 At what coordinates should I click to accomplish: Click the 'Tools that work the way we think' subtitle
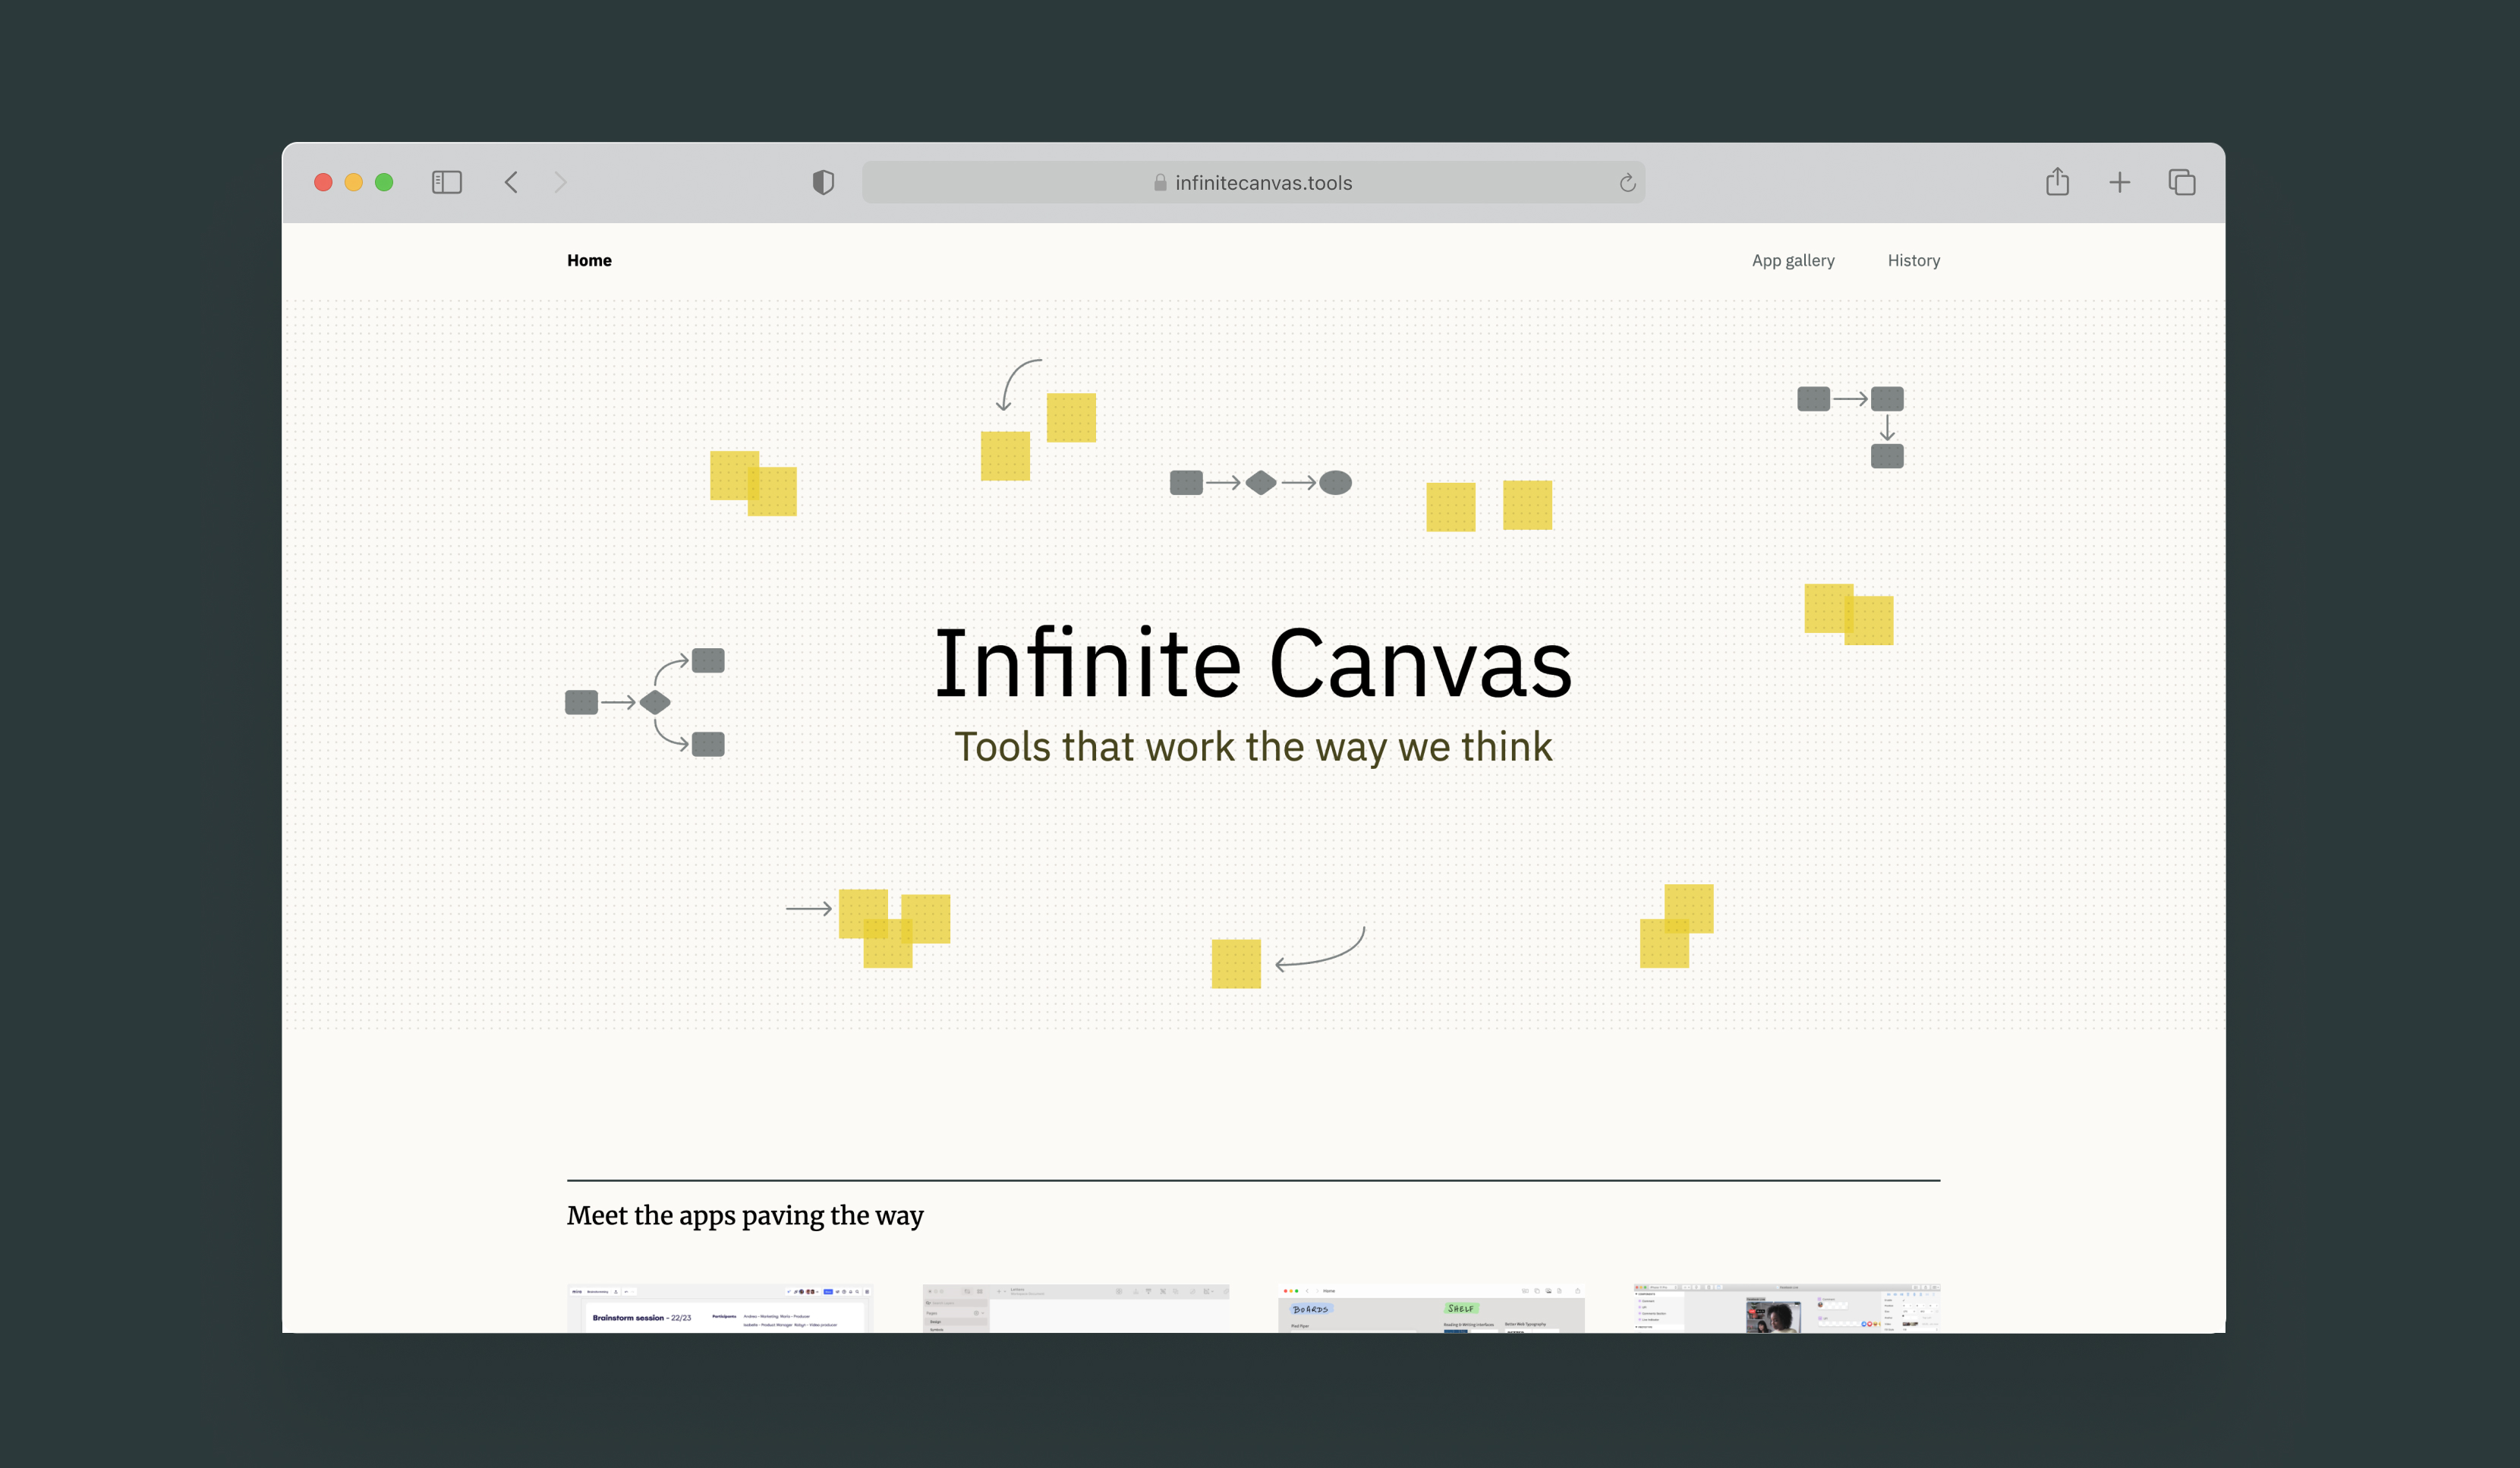1253,746
